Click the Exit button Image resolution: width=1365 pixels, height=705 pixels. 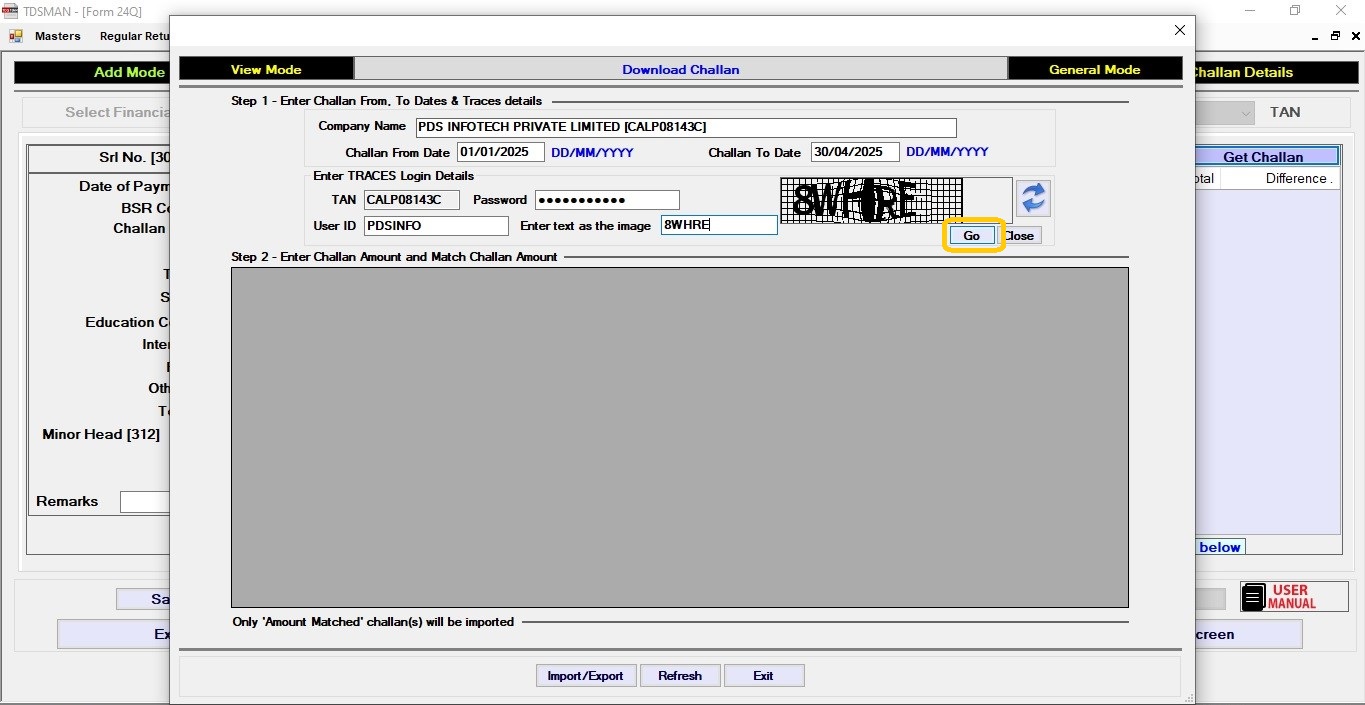pyautogui.click(x=763, y=676)
